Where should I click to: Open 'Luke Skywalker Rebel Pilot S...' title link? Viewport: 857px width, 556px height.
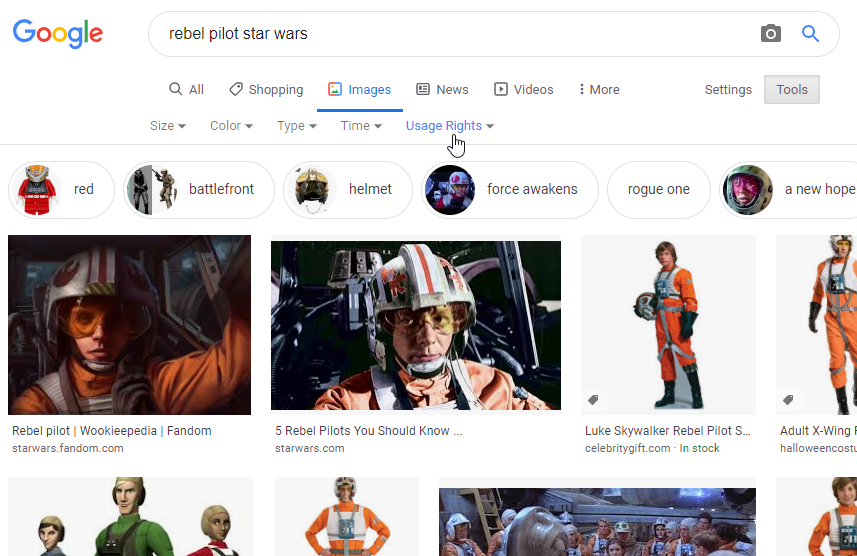tap(667, 431)
